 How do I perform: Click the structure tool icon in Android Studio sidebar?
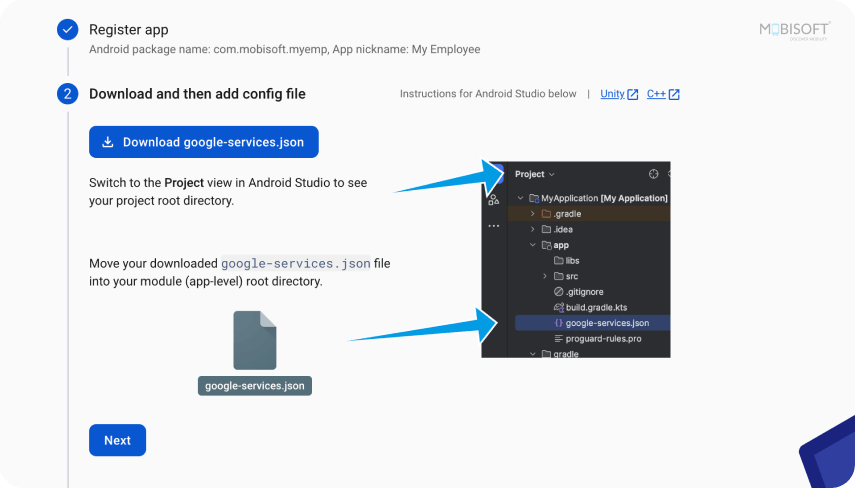click(493, 200)
